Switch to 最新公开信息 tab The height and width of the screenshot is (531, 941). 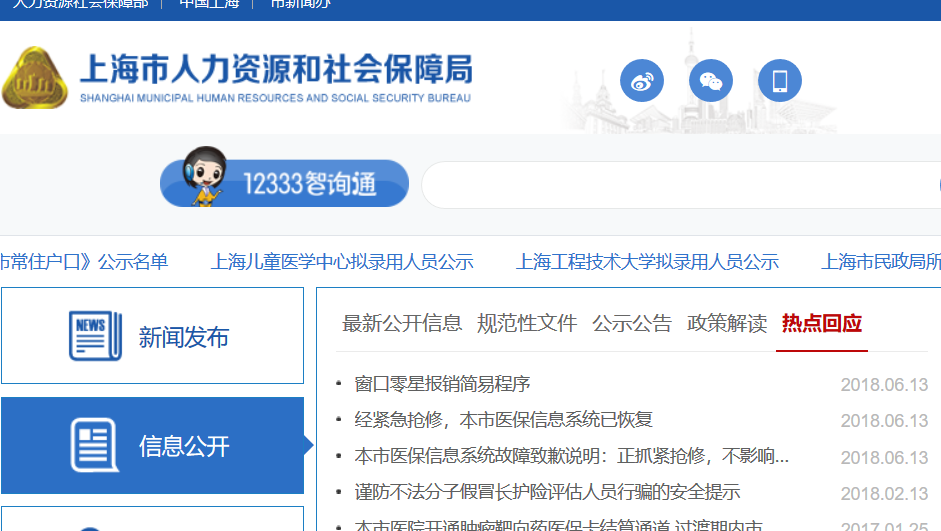pyautogui.click(x=402, y=323)
